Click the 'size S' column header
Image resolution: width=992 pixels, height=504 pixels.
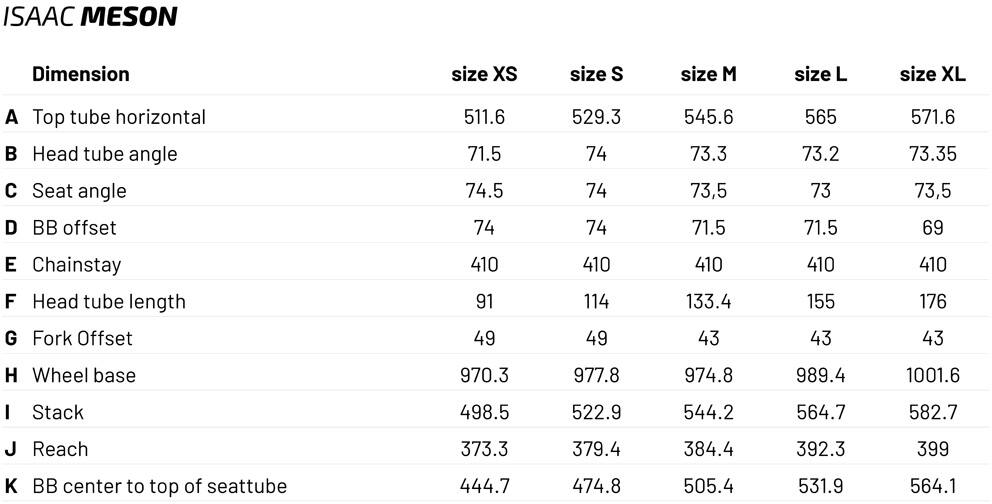tap(596, 75)
